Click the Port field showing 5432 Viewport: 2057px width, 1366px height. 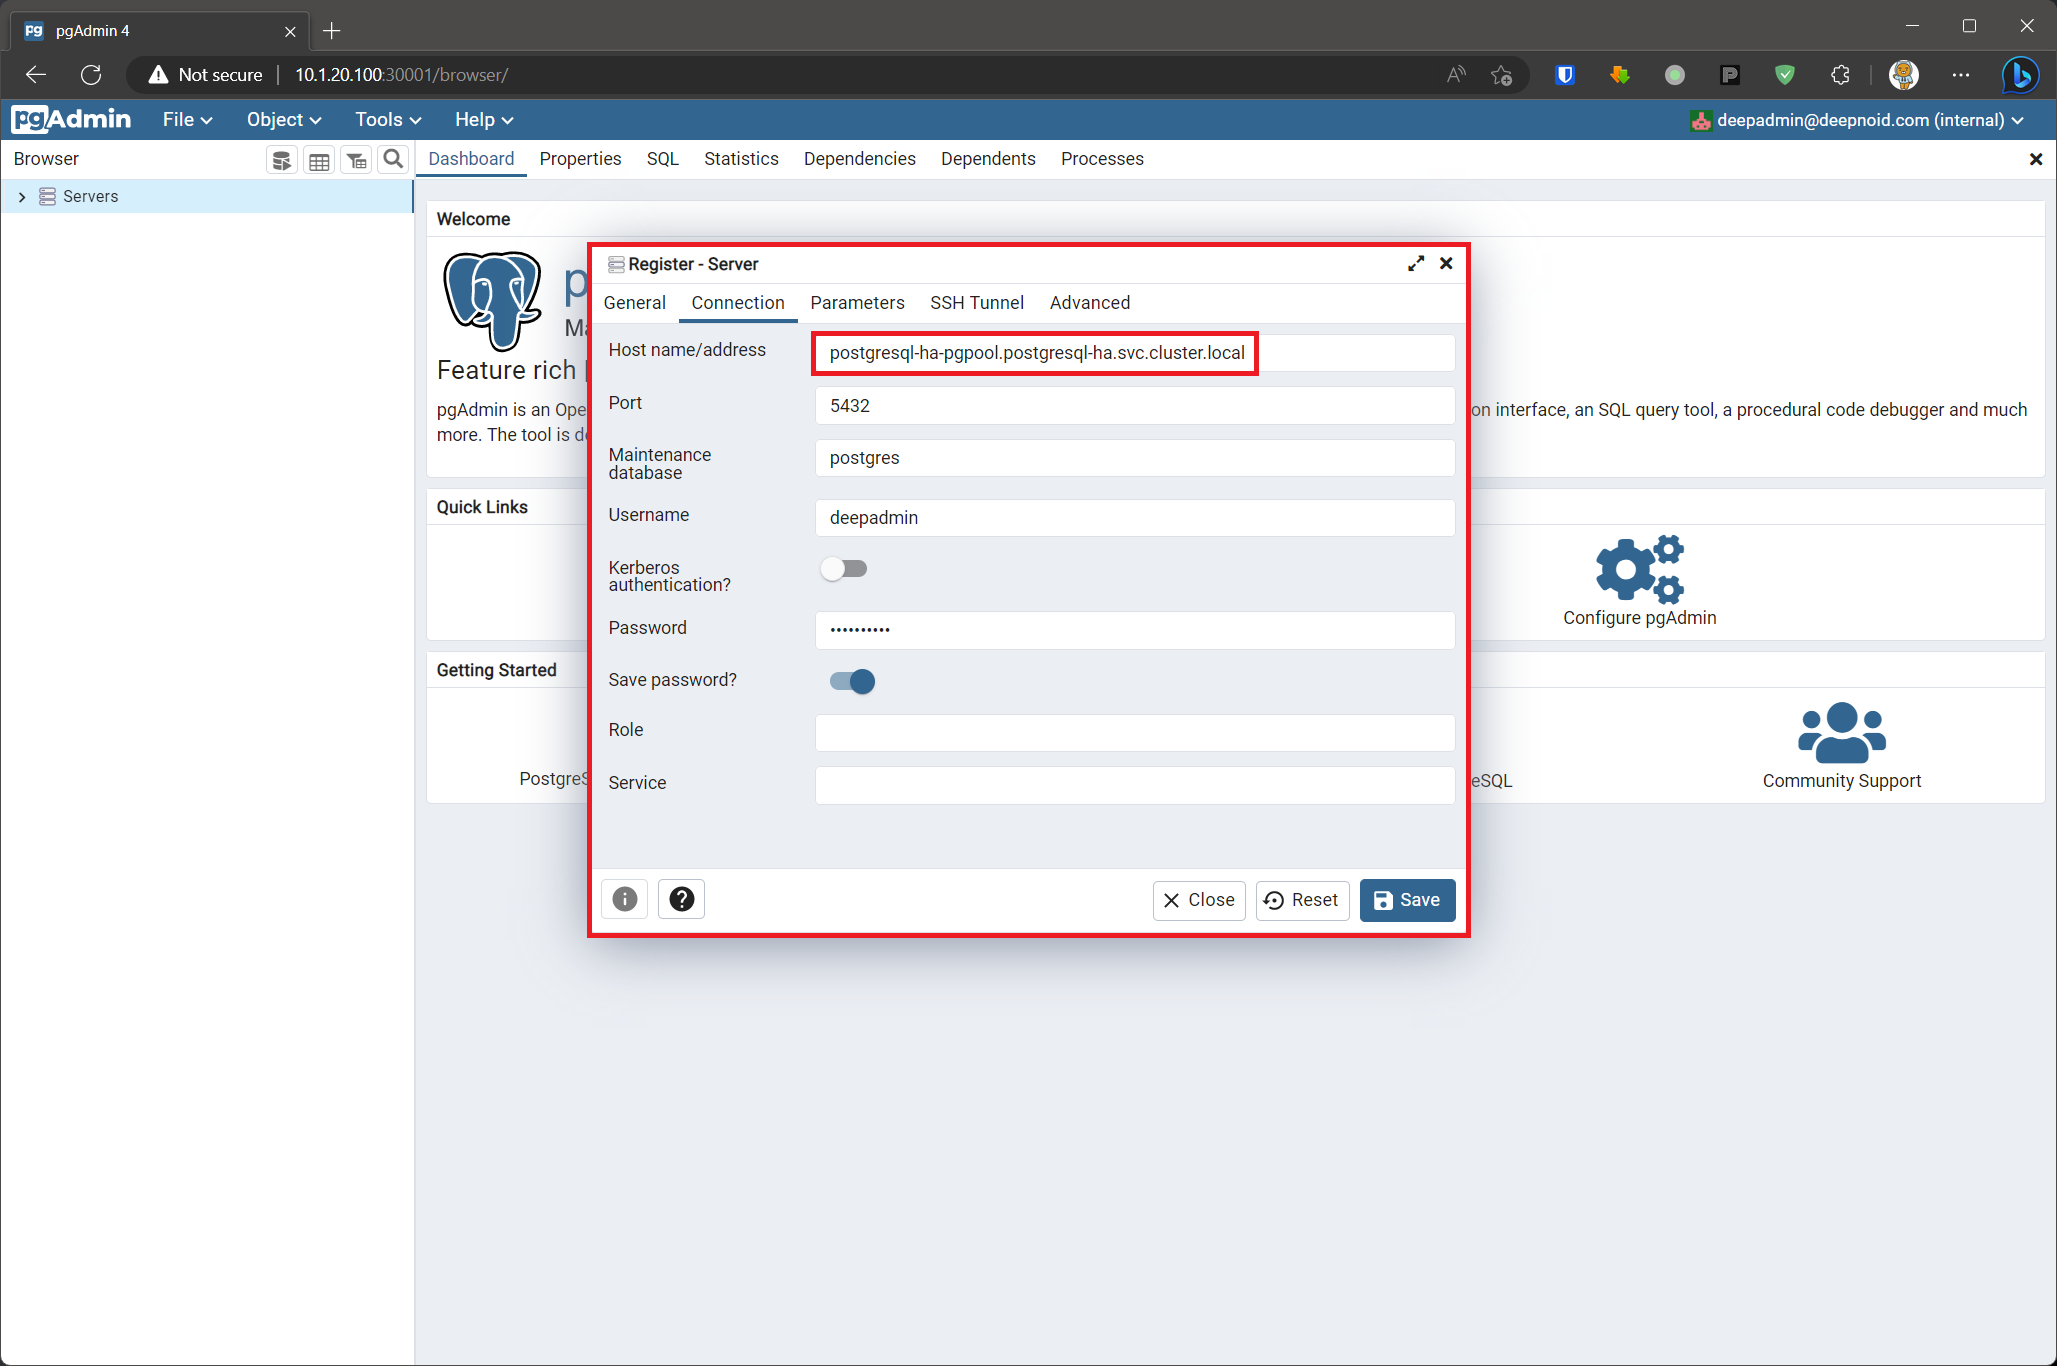tap(1135, 406)
